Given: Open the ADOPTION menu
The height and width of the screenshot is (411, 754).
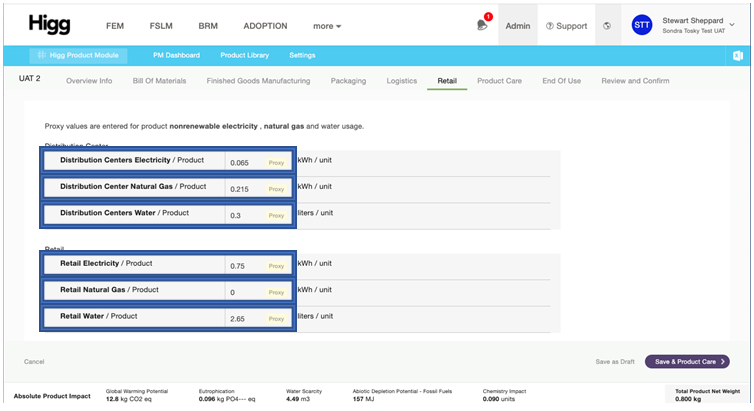Looking at the screenshot, I should 265,26.
